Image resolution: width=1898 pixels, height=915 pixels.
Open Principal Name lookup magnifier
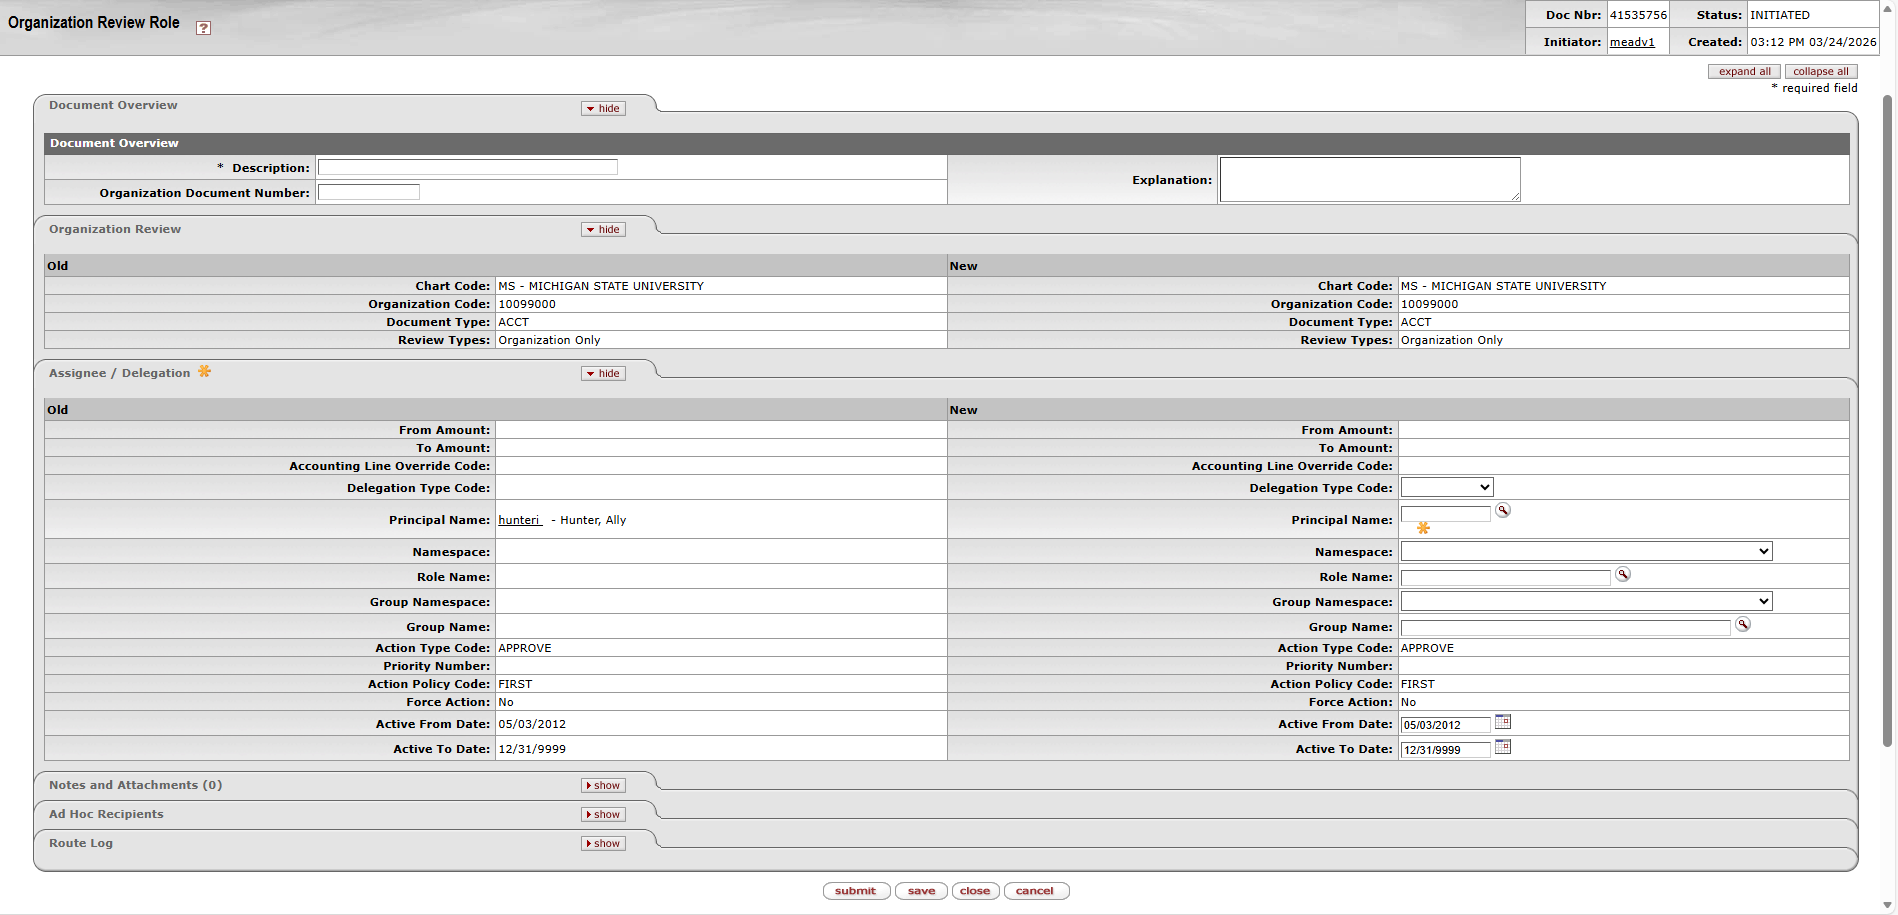[1502, 511]
